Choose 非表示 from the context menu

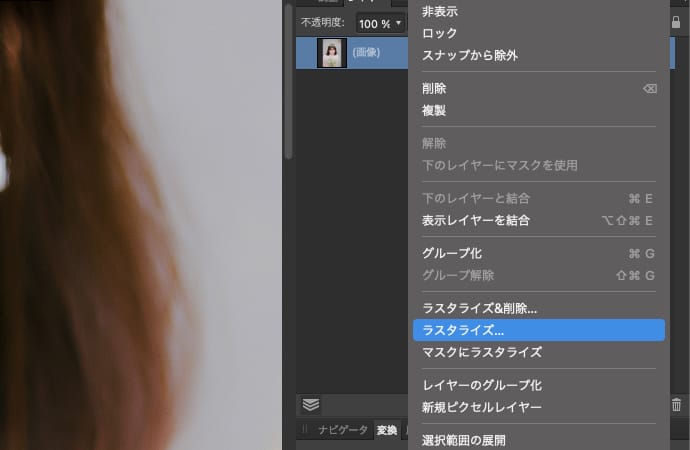441,12
